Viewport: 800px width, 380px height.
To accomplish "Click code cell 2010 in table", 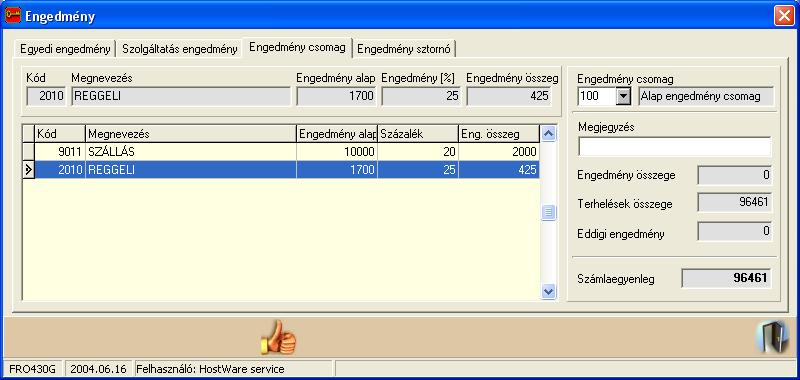I will coord(60,169).
